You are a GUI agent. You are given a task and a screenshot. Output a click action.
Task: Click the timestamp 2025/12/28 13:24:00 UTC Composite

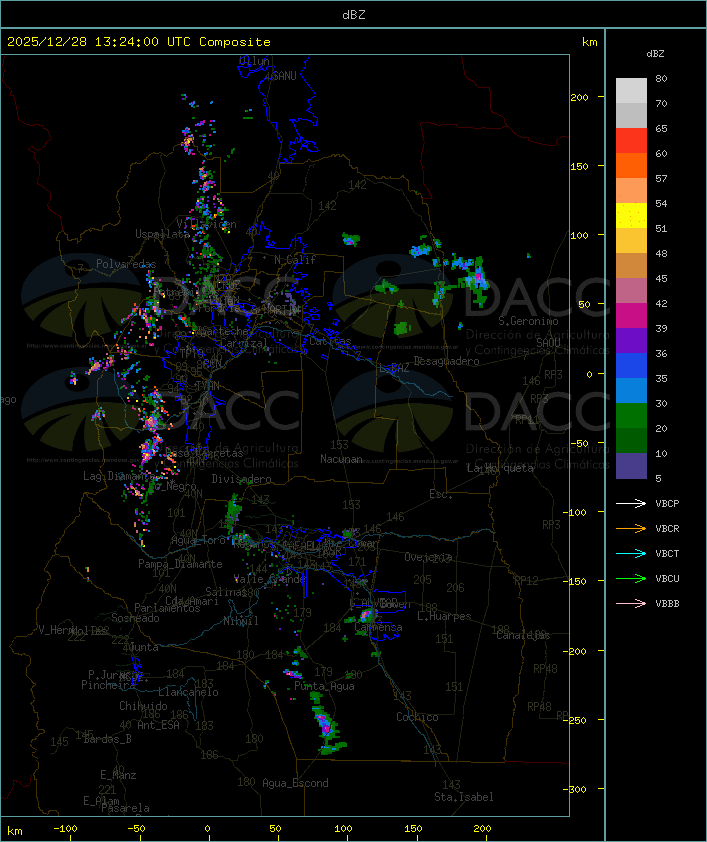pos(139,42)
